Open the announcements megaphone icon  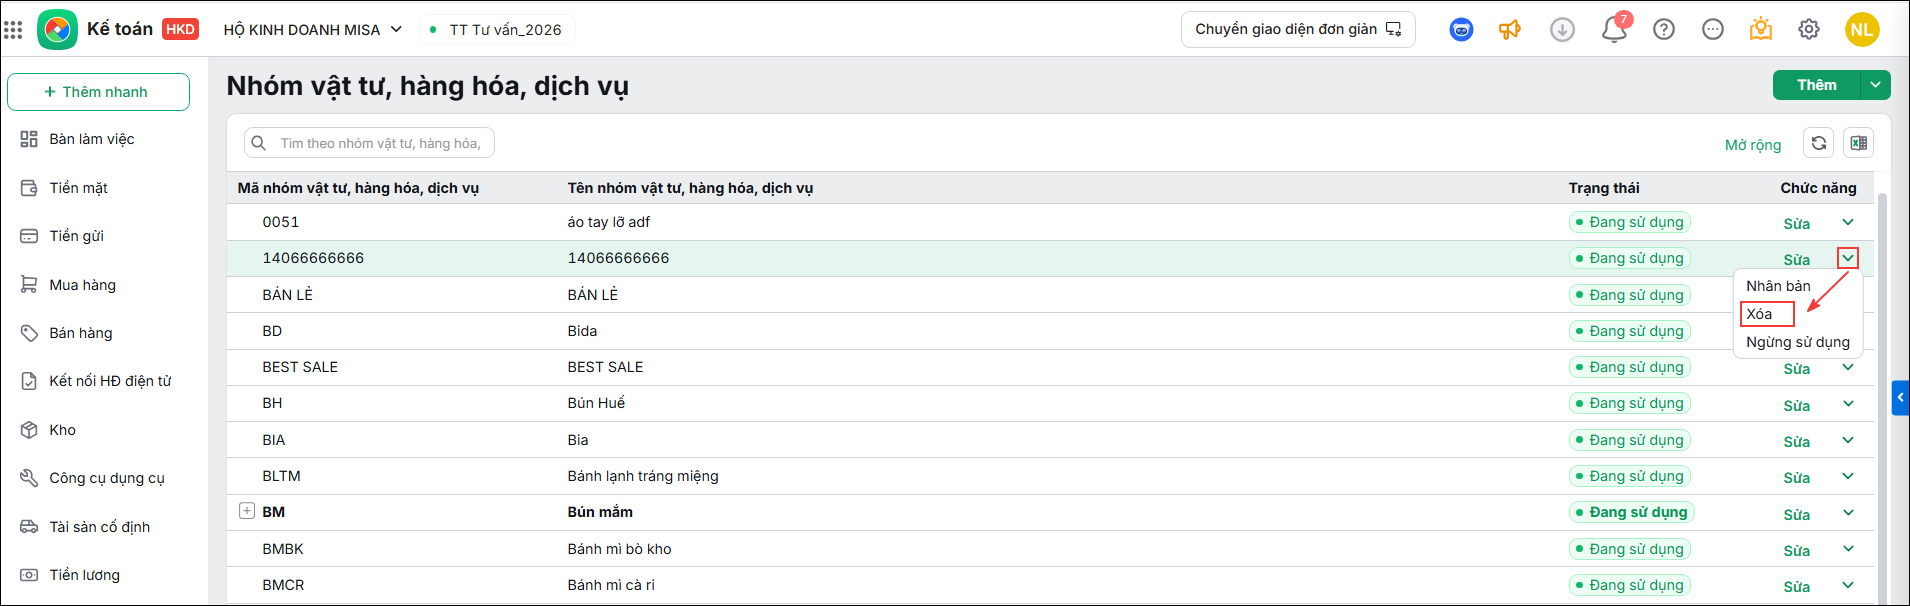(1510, 30)
